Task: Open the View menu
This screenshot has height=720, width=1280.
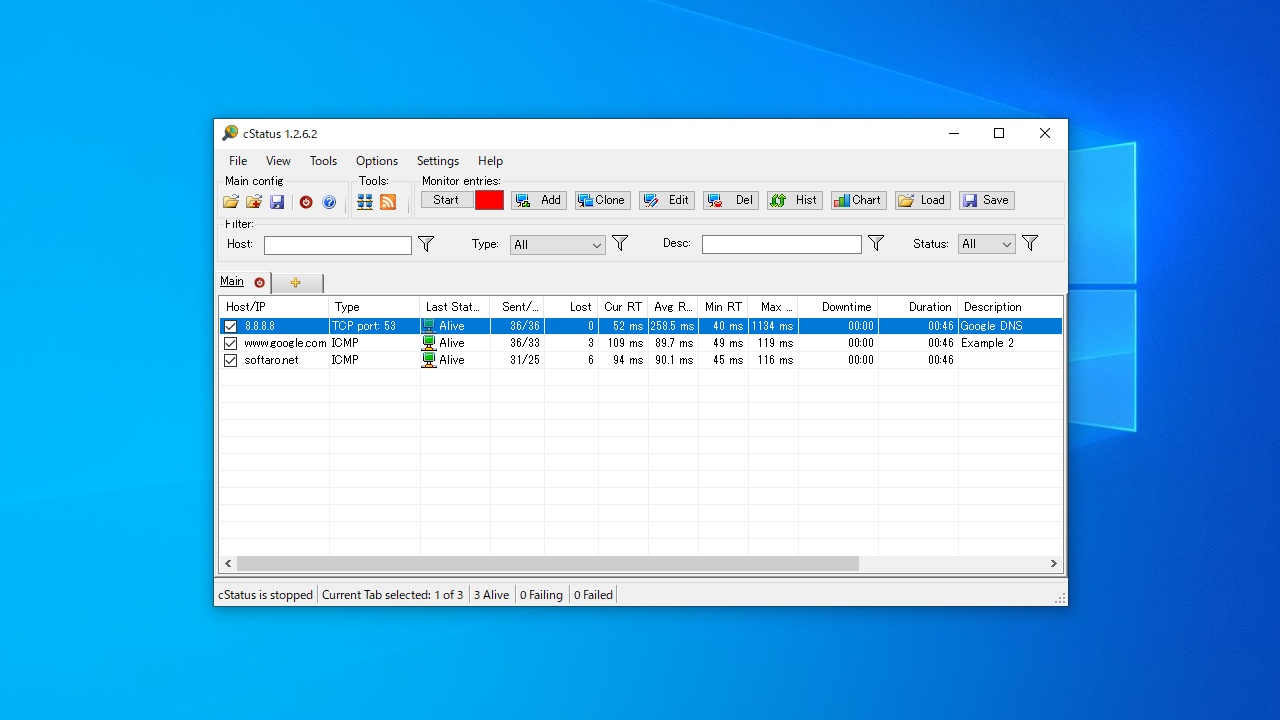Action: [278, 161]
